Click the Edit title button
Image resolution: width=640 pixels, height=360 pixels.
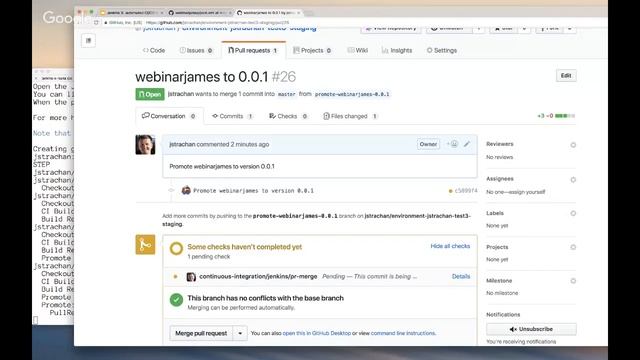(566, 76)
